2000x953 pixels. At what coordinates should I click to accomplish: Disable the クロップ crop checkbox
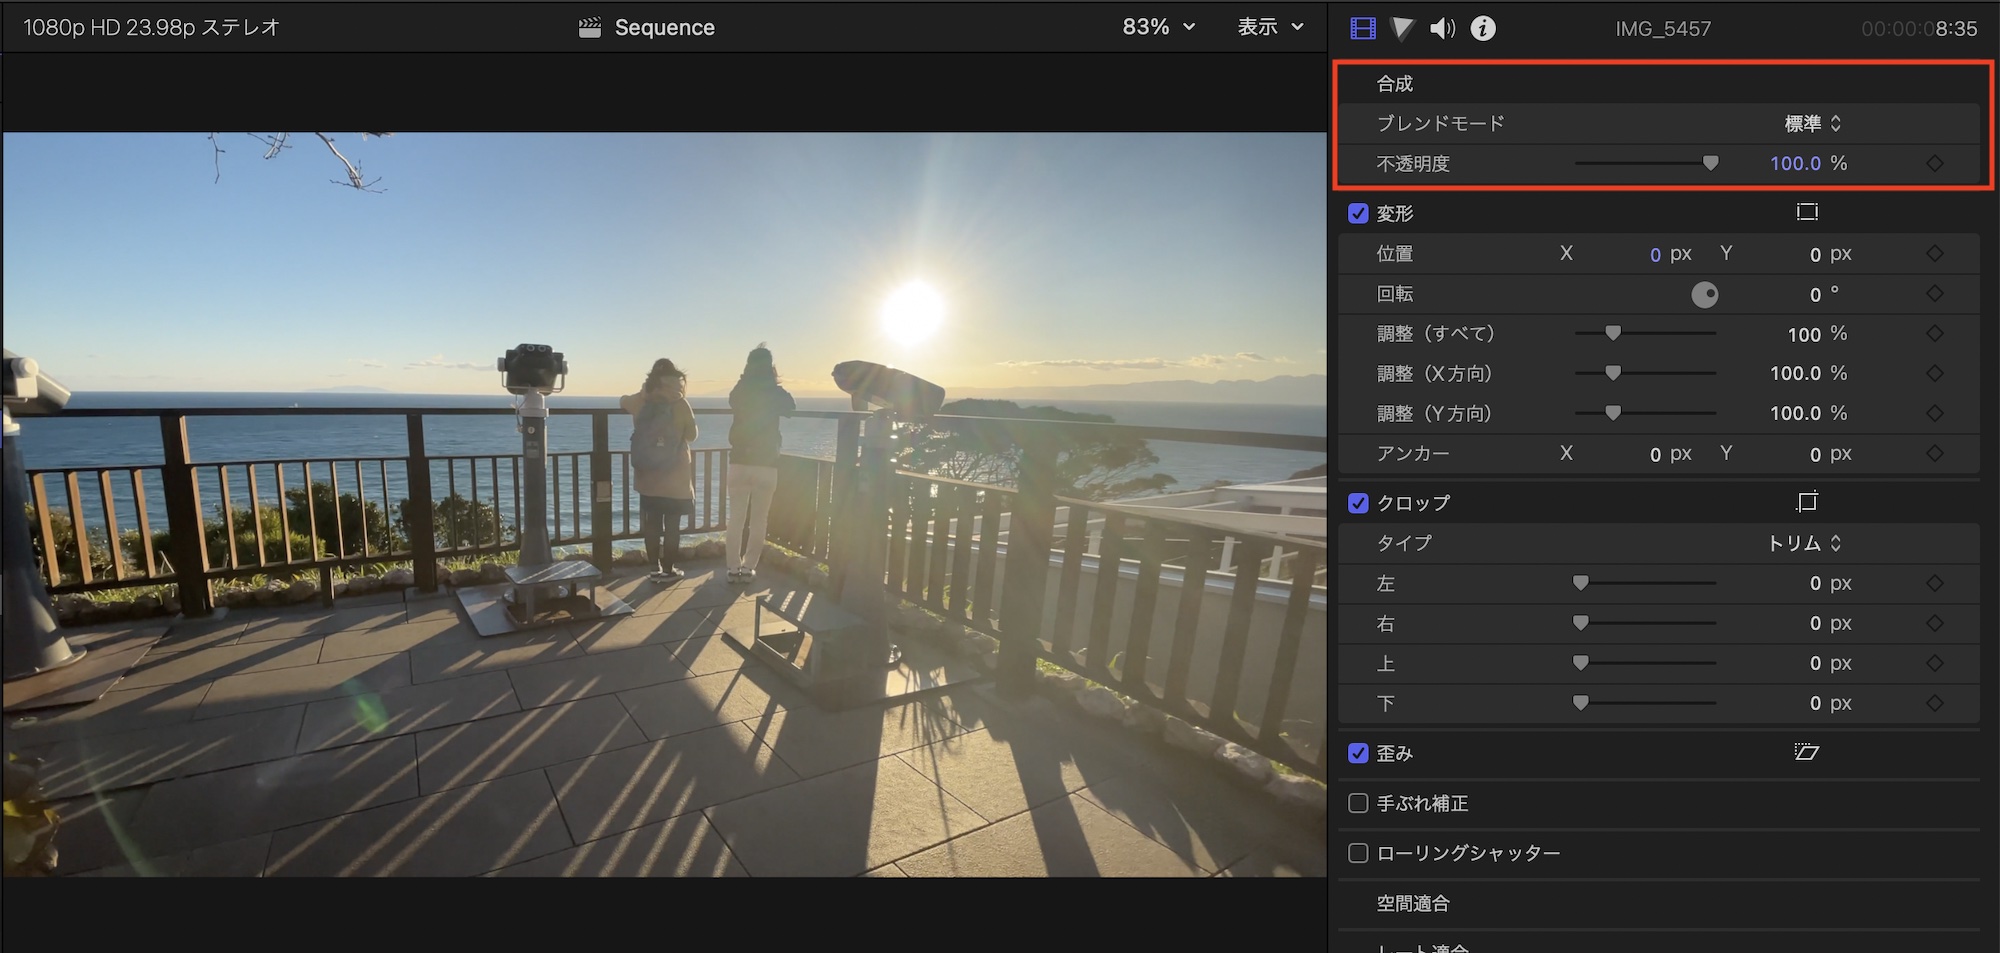click(1358, 503)
